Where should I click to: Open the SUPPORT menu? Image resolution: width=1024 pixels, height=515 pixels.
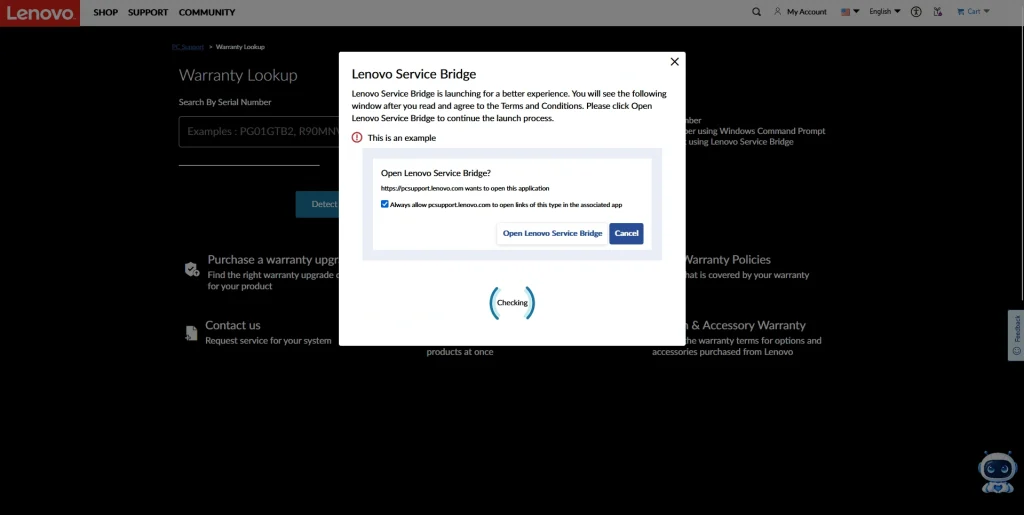(148, 12)
